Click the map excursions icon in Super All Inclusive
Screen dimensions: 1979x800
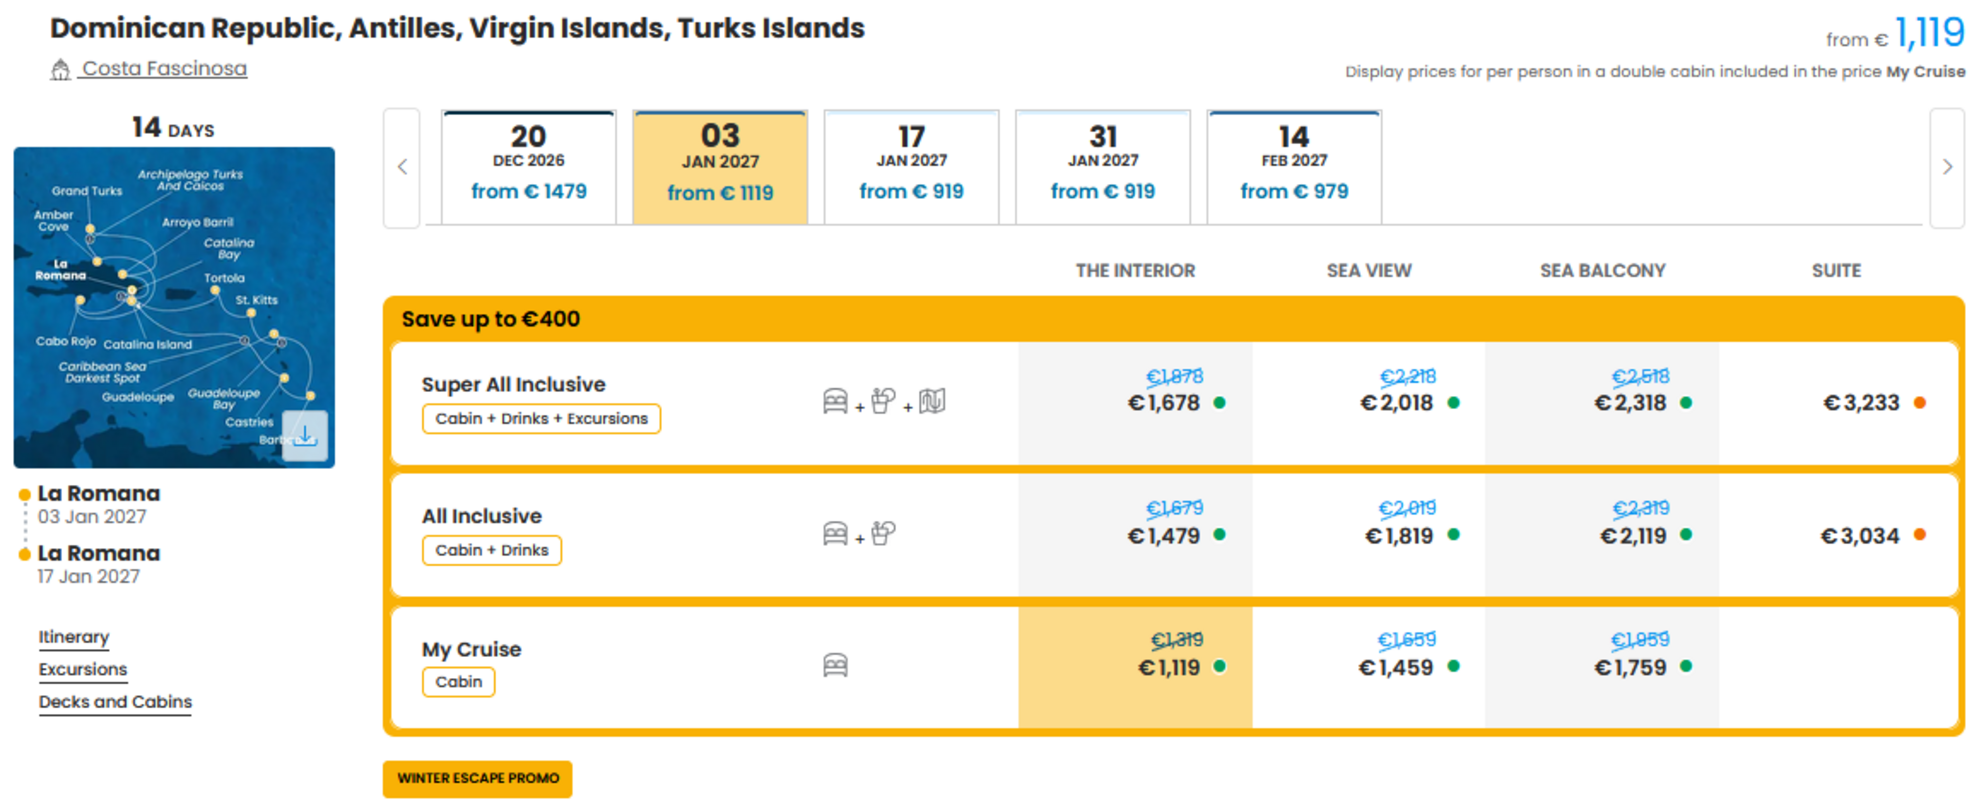[932, 402]
